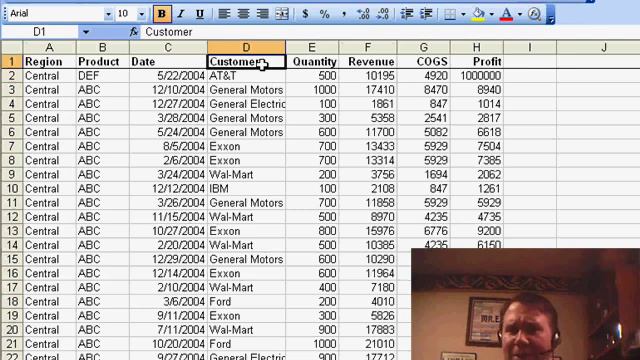Open Font Color dropdown arrow
Image resolution: width=640 pixels, height=360 pixels.
point(520,14)
